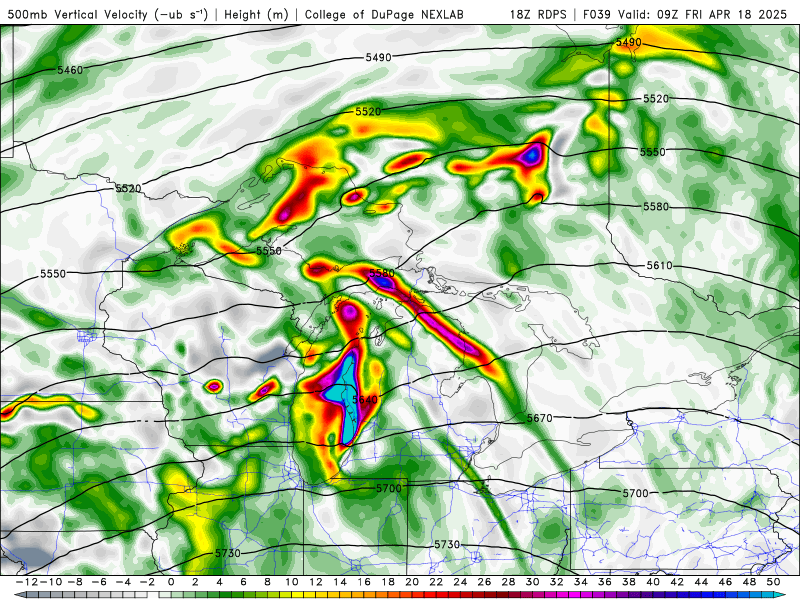
Task: Click the 14 value on the color scale
Action: 340,582
